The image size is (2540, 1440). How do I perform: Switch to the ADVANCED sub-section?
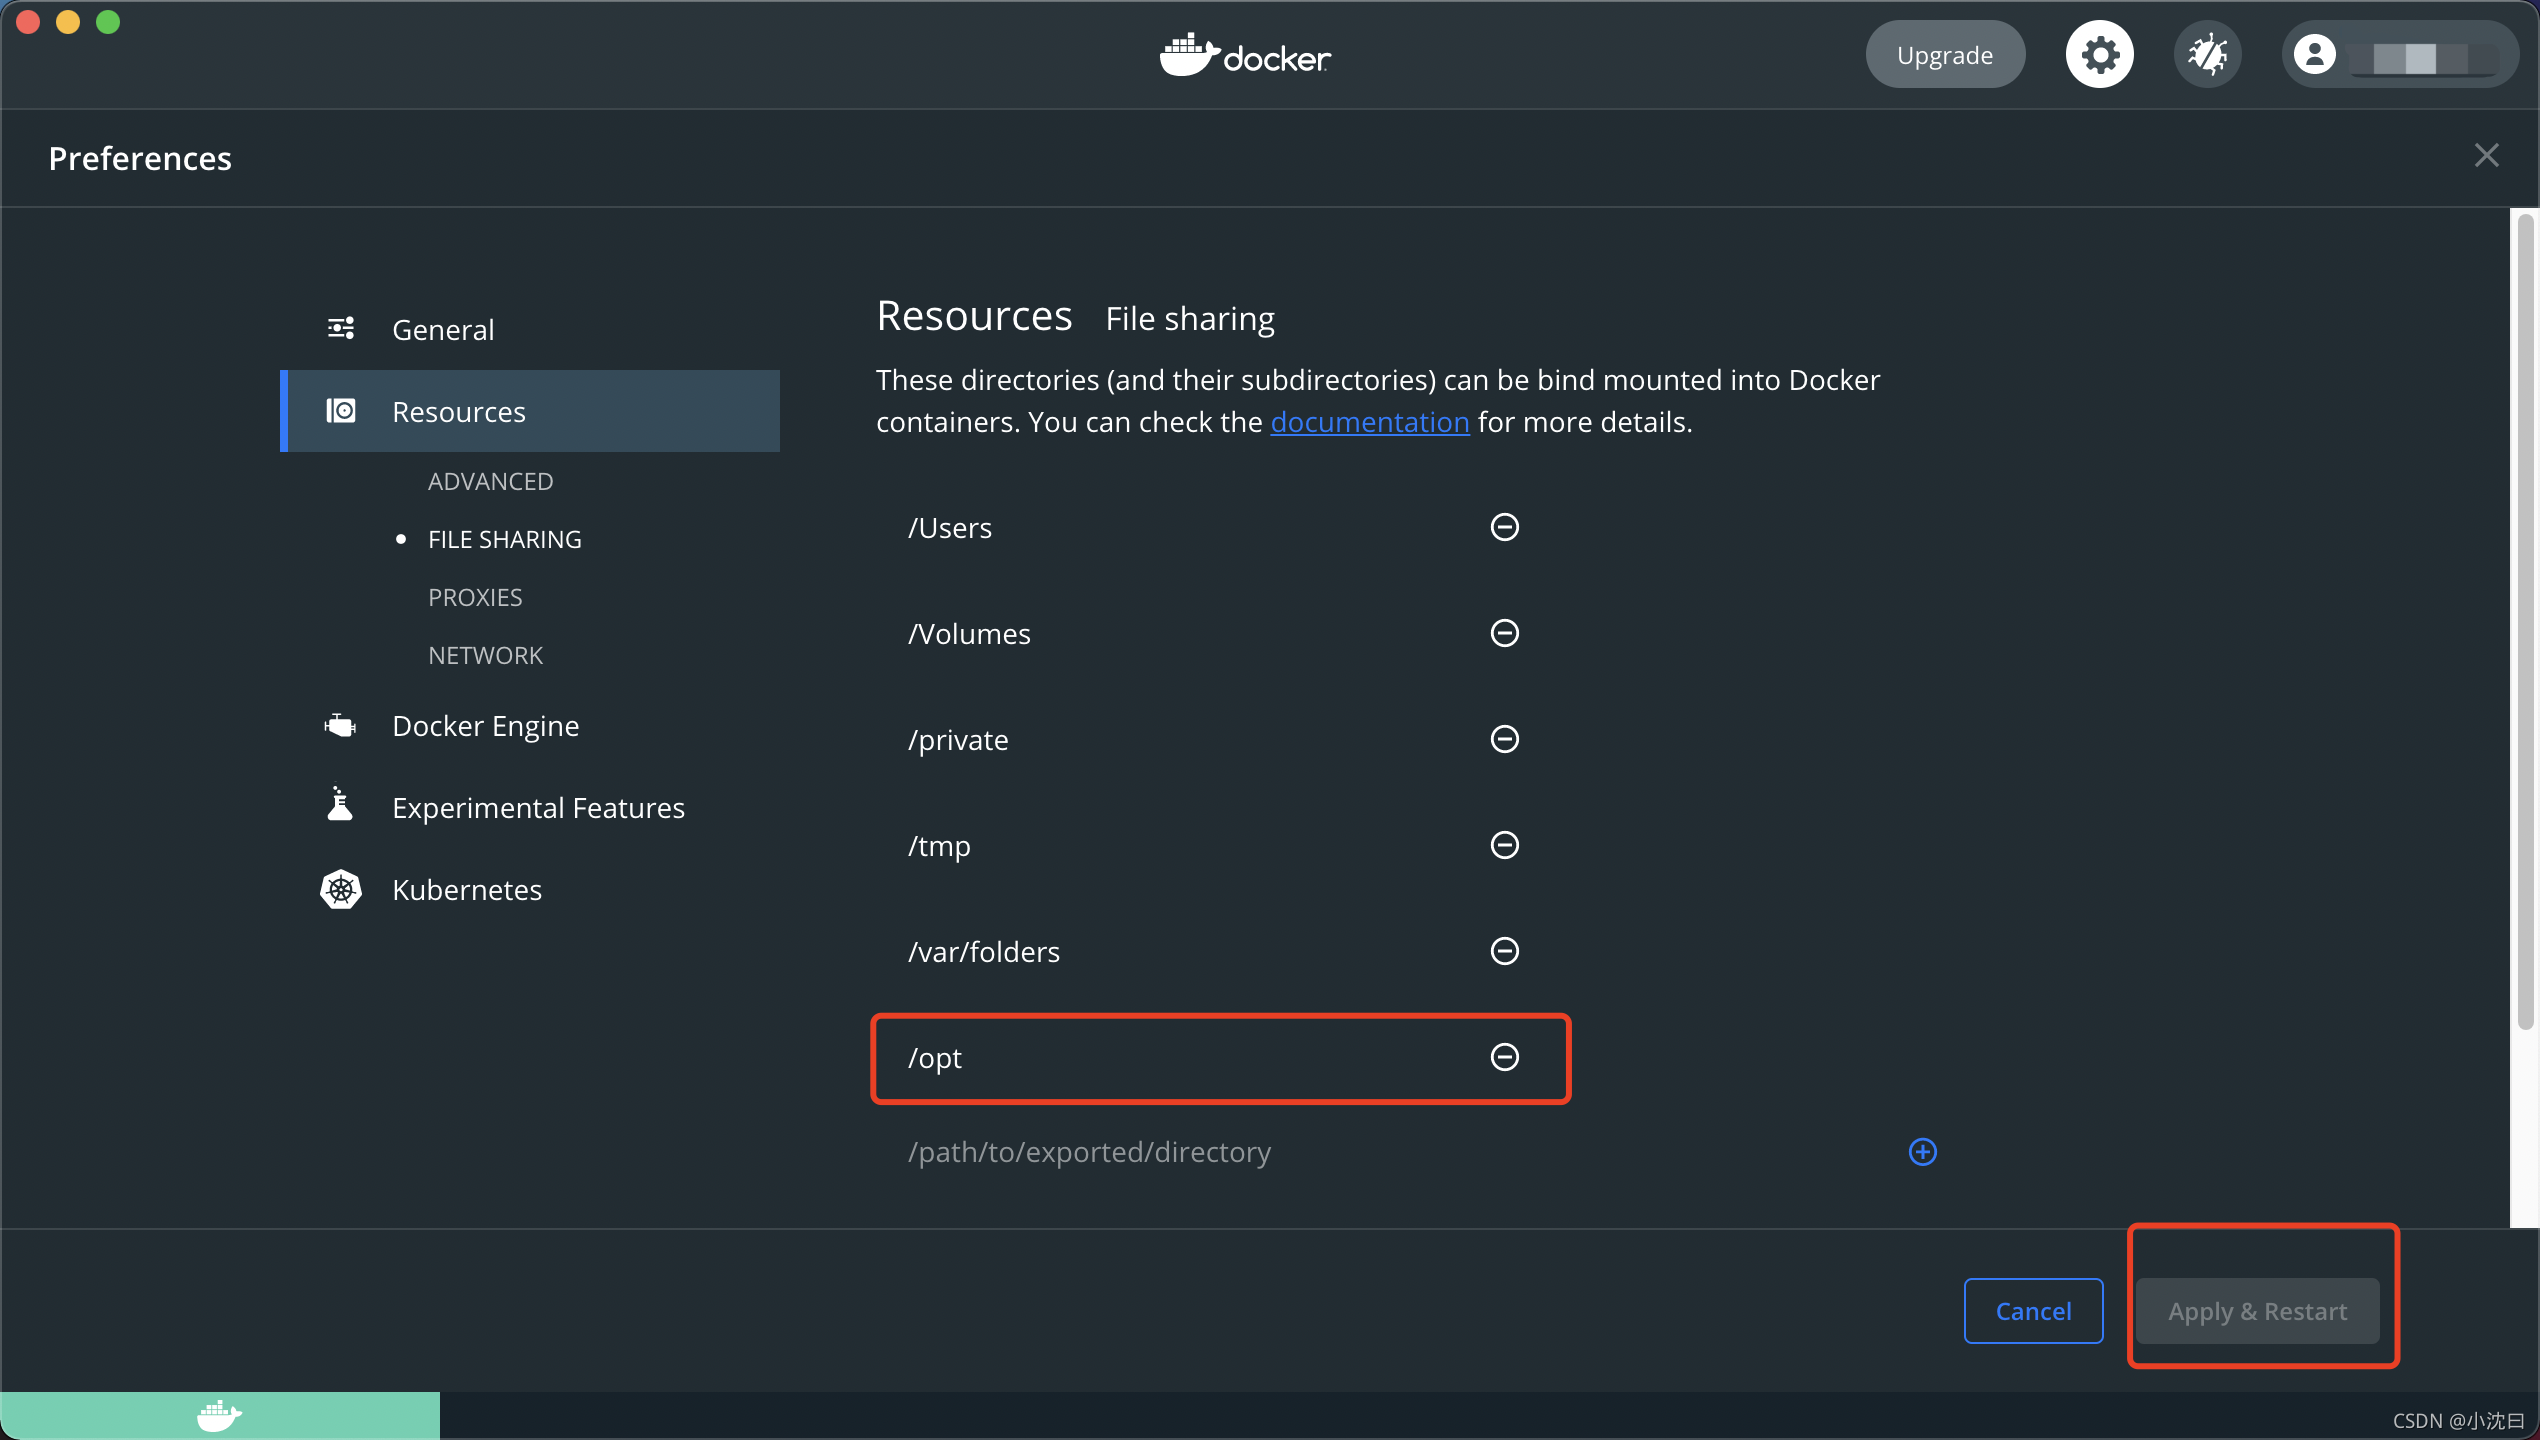coord(490,482)
